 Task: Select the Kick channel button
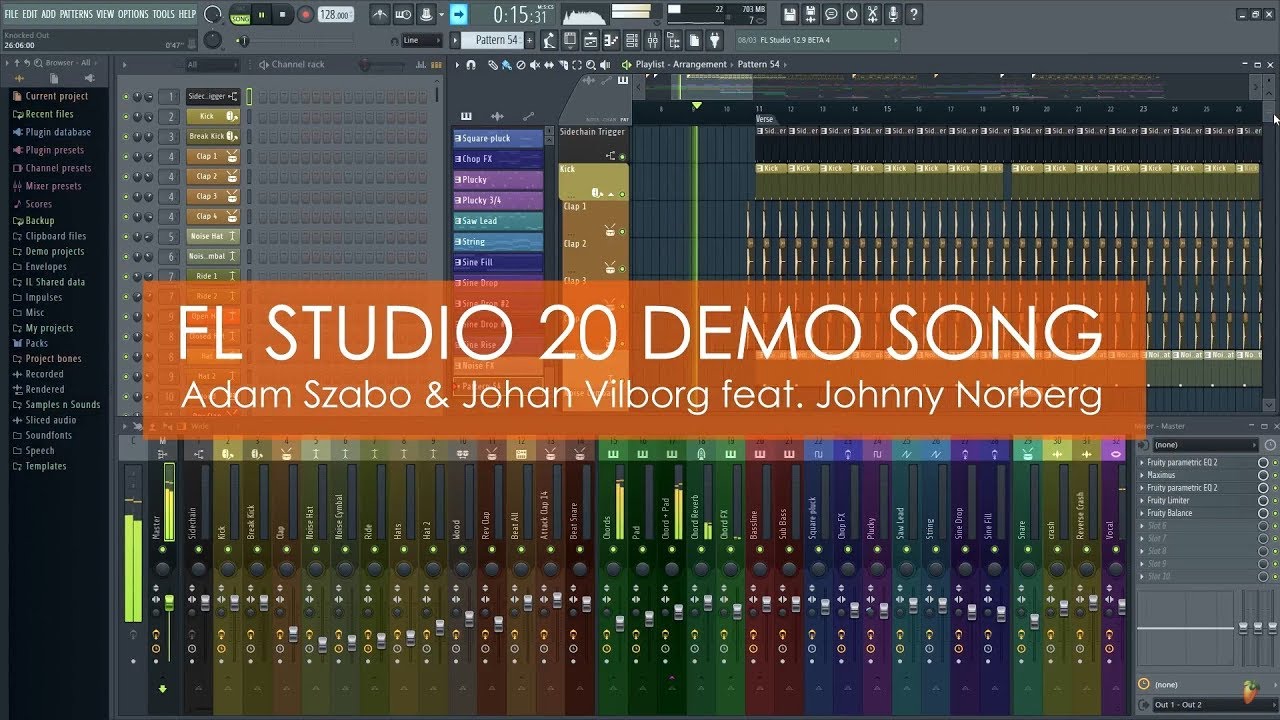[213, 116]
